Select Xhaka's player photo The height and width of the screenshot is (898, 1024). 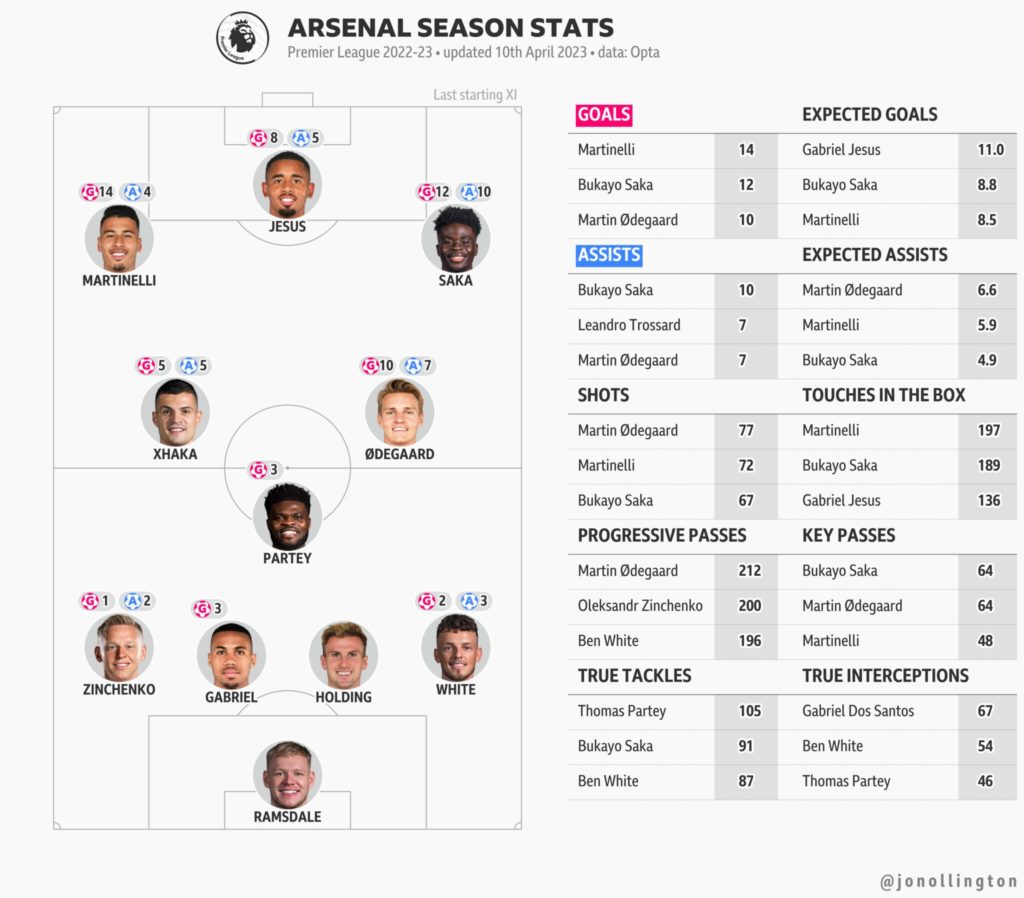(175, 412)
